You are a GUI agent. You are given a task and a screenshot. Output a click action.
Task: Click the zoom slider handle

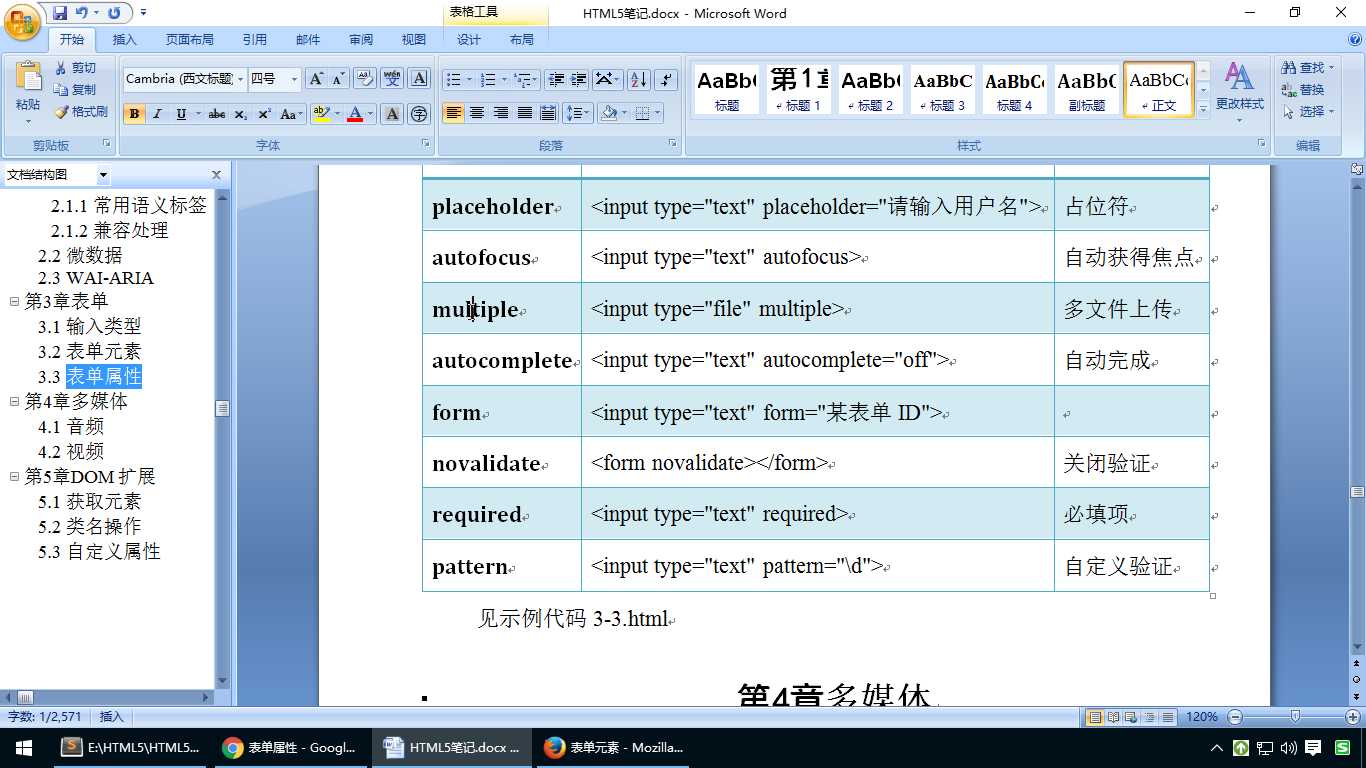(1296, 717)
